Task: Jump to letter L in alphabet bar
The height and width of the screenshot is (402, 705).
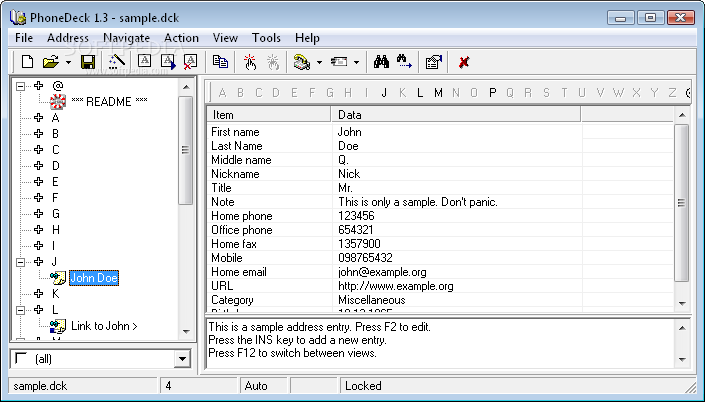Action: 420,93
